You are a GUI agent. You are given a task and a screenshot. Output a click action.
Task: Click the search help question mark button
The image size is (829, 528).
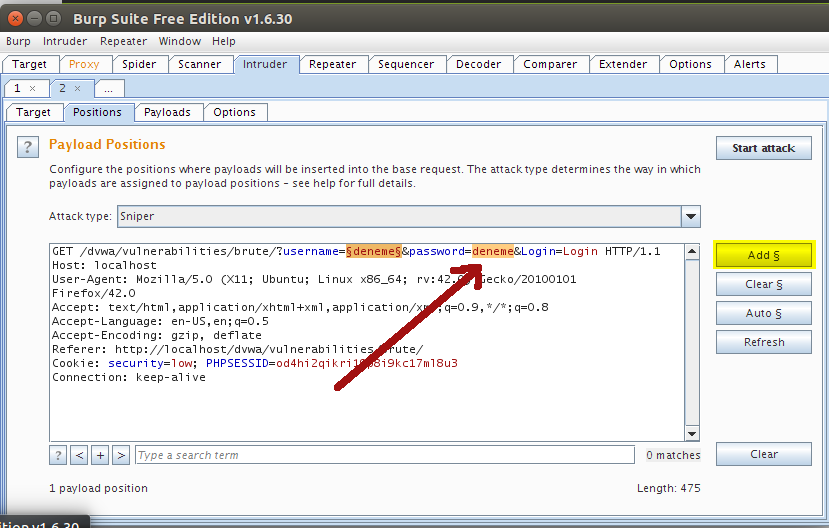[58, 455]
